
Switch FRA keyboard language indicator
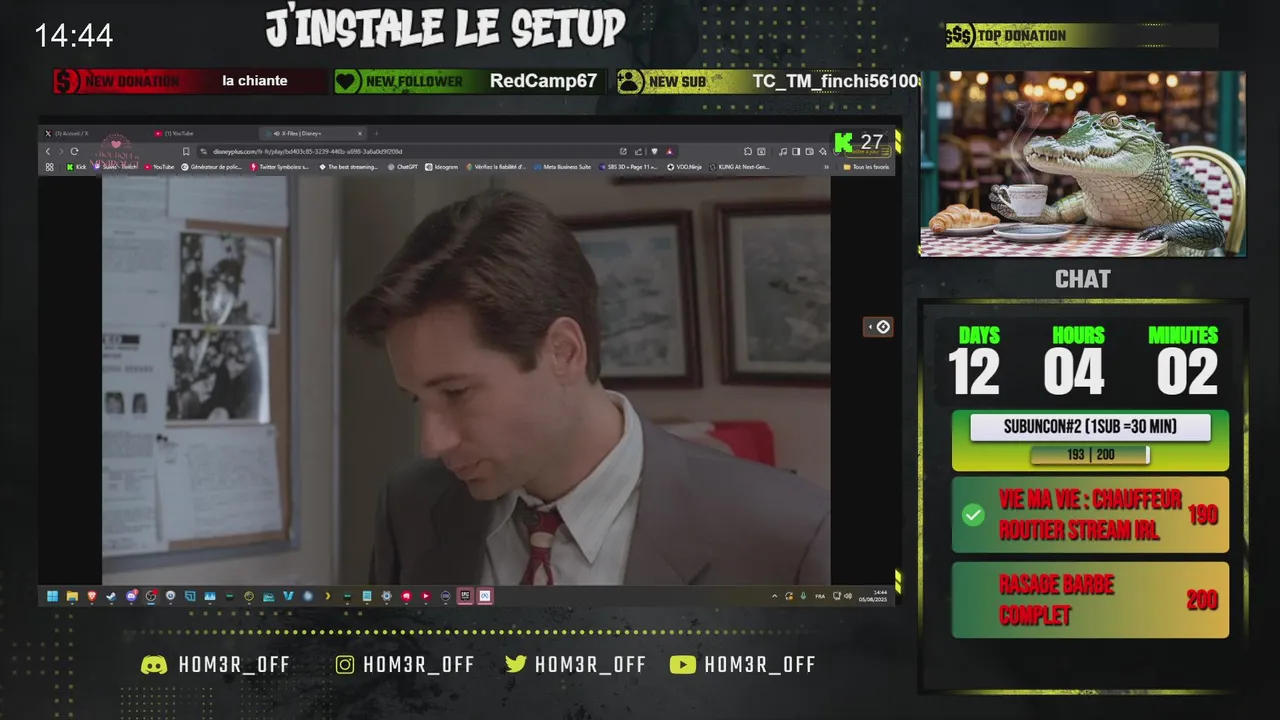[820, 596]
